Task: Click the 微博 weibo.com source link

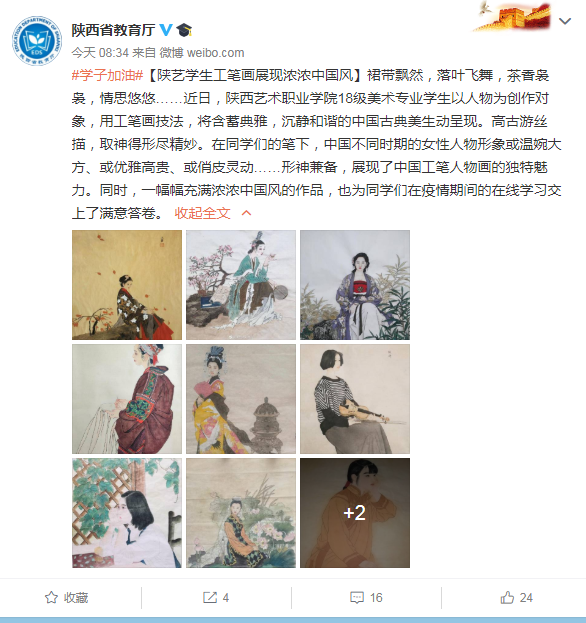Action: tap(202, 52)
